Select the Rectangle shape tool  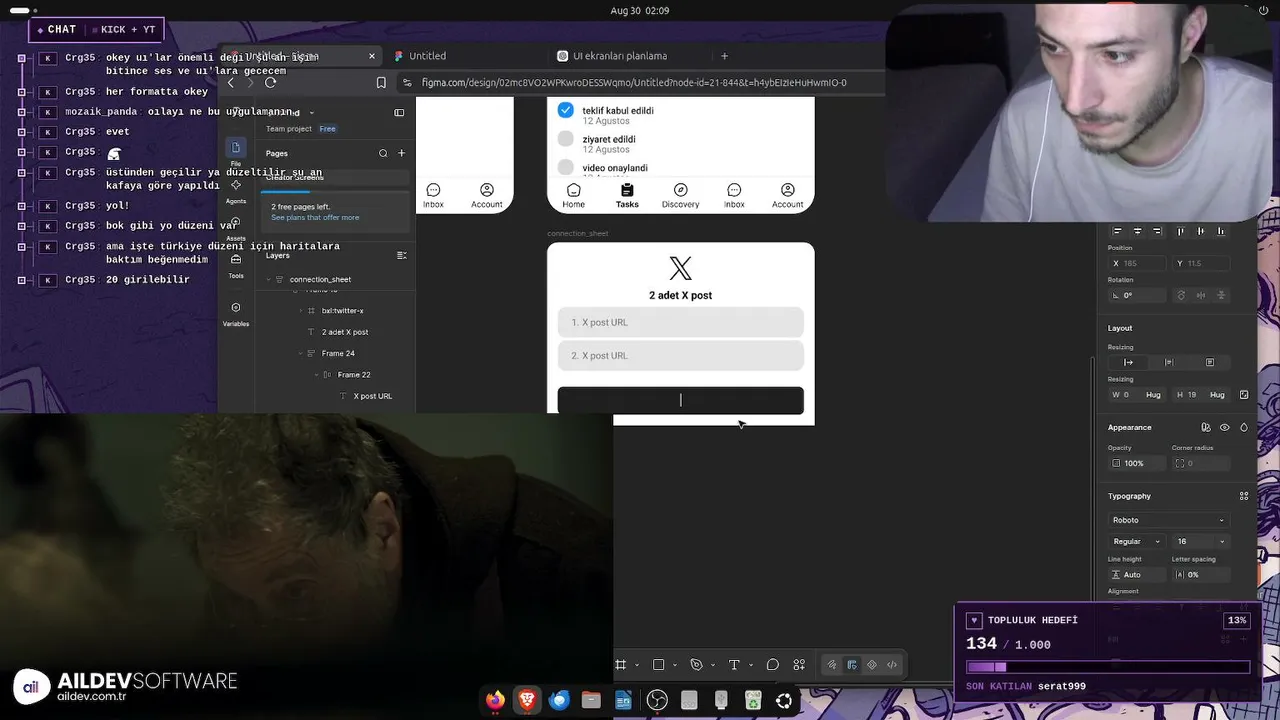659,665
